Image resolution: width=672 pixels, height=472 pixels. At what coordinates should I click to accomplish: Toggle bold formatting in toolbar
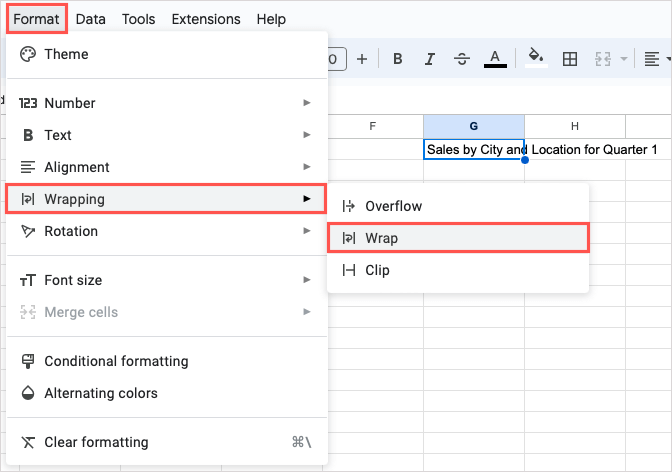(x=397, y=59)
